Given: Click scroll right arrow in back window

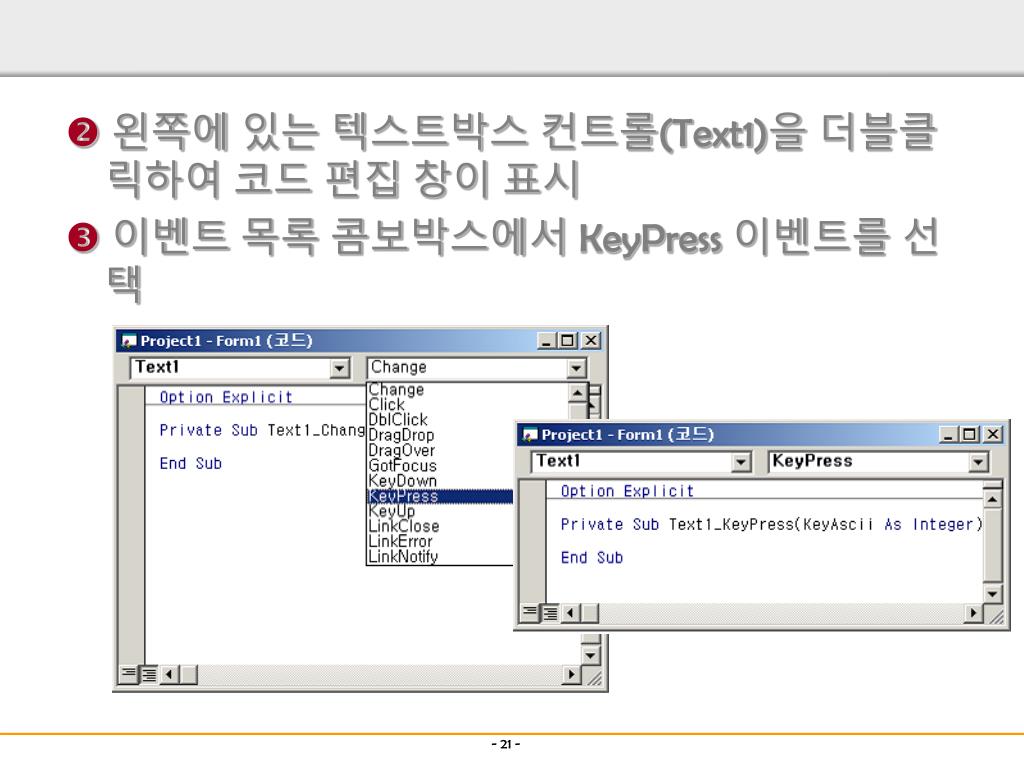Looking at the screenshot, I should pyautogui.click(x=571, y=673).
